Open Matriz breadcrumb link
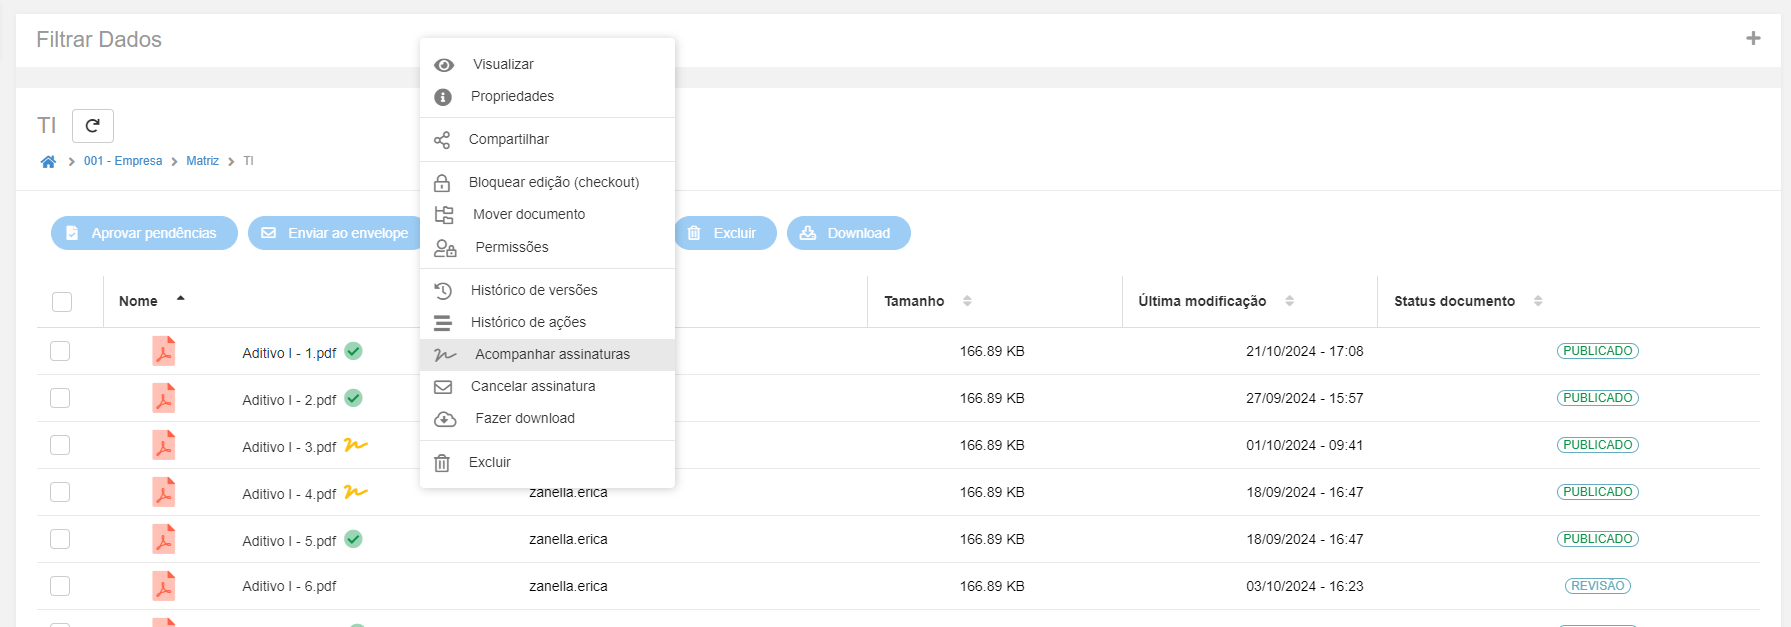This screenshot has width=1791, height=627. tap(202, 161)
